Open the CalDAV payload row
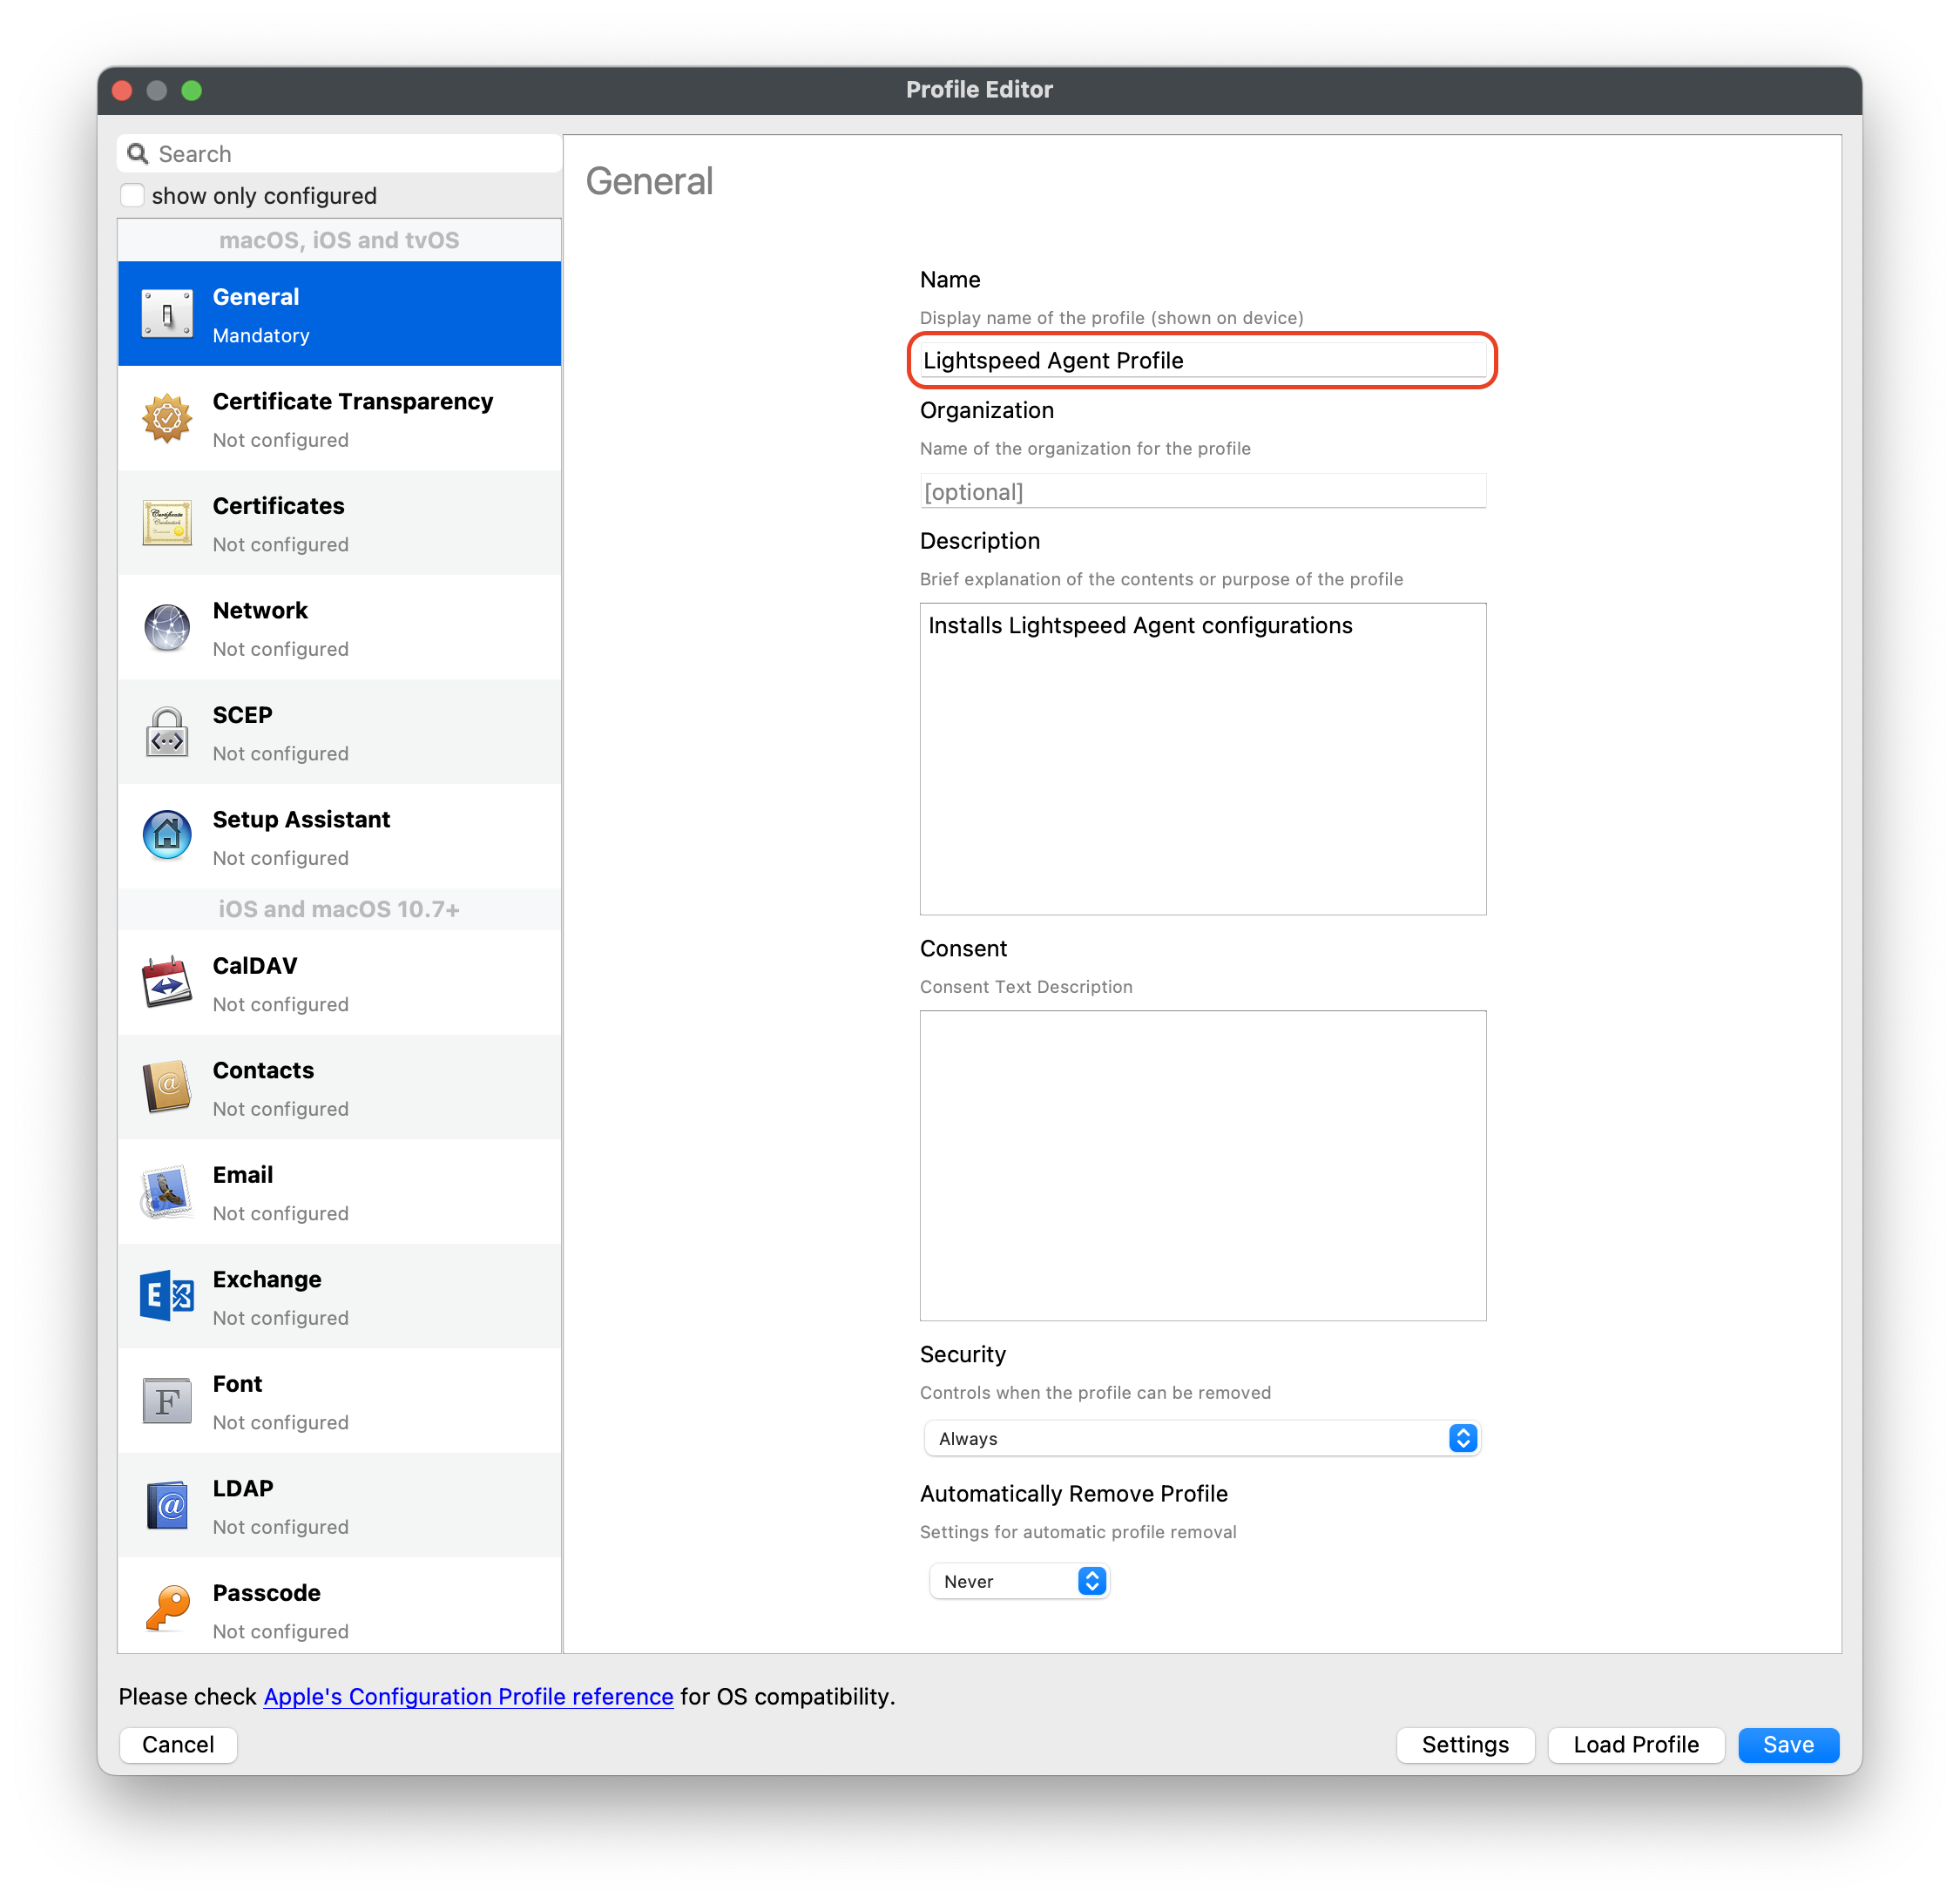The width and height of the screenshot is (1960, 1904). coord(340,983)
